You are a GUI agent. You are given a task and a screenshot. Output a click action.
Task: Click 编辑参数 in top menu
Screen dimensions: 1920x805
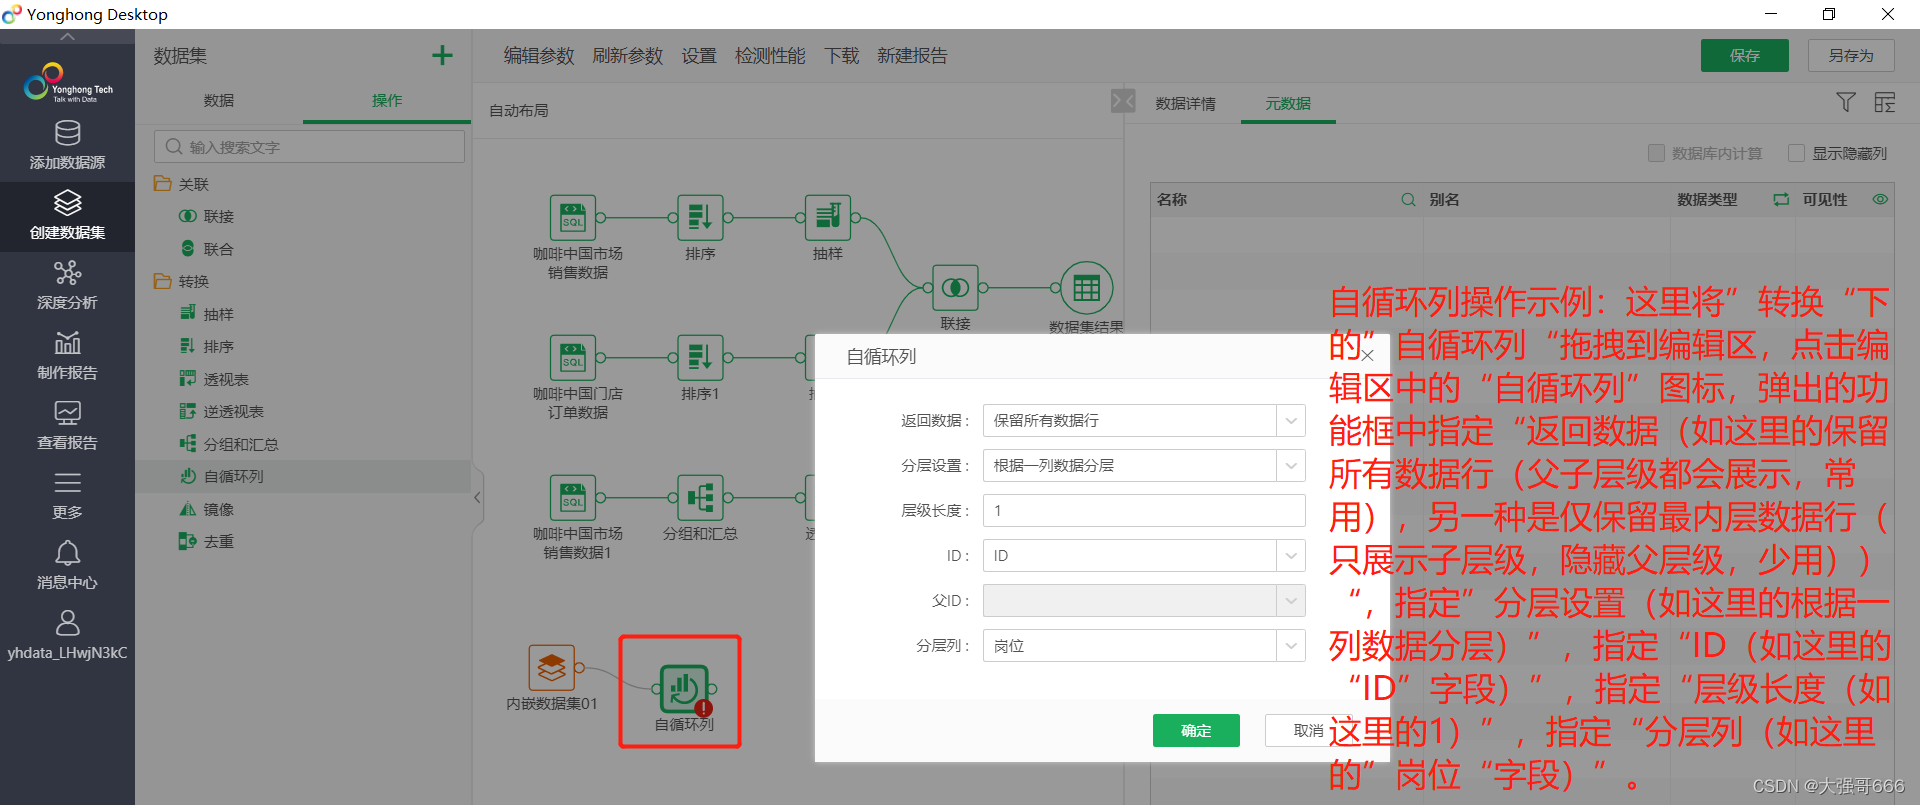(x=539, y=56)
